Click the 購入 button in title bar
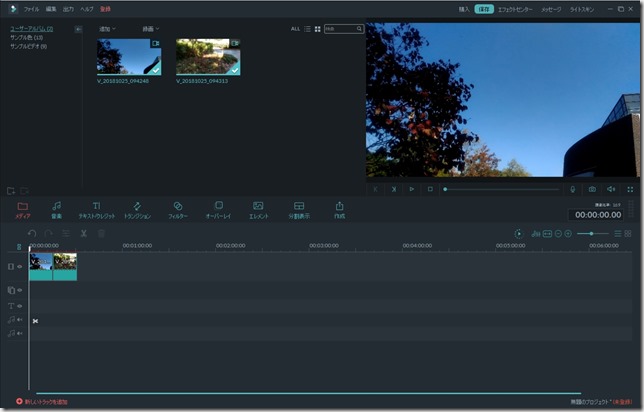The width and height of the screenshot is (644, 412). coord(464,9)
